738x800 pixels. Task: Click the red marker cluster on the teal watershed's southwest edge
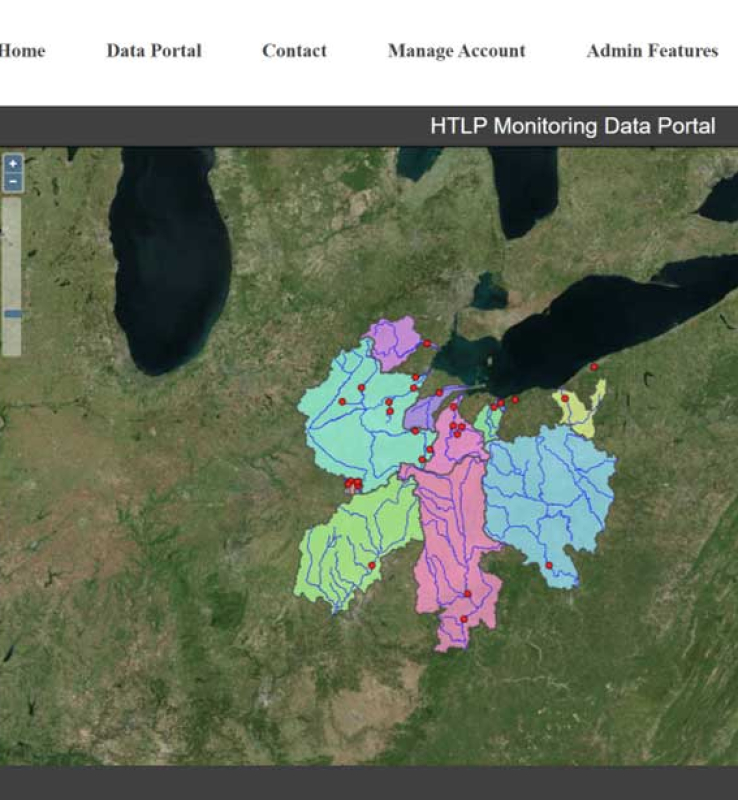pyautogui.click(x=353, y=484)
